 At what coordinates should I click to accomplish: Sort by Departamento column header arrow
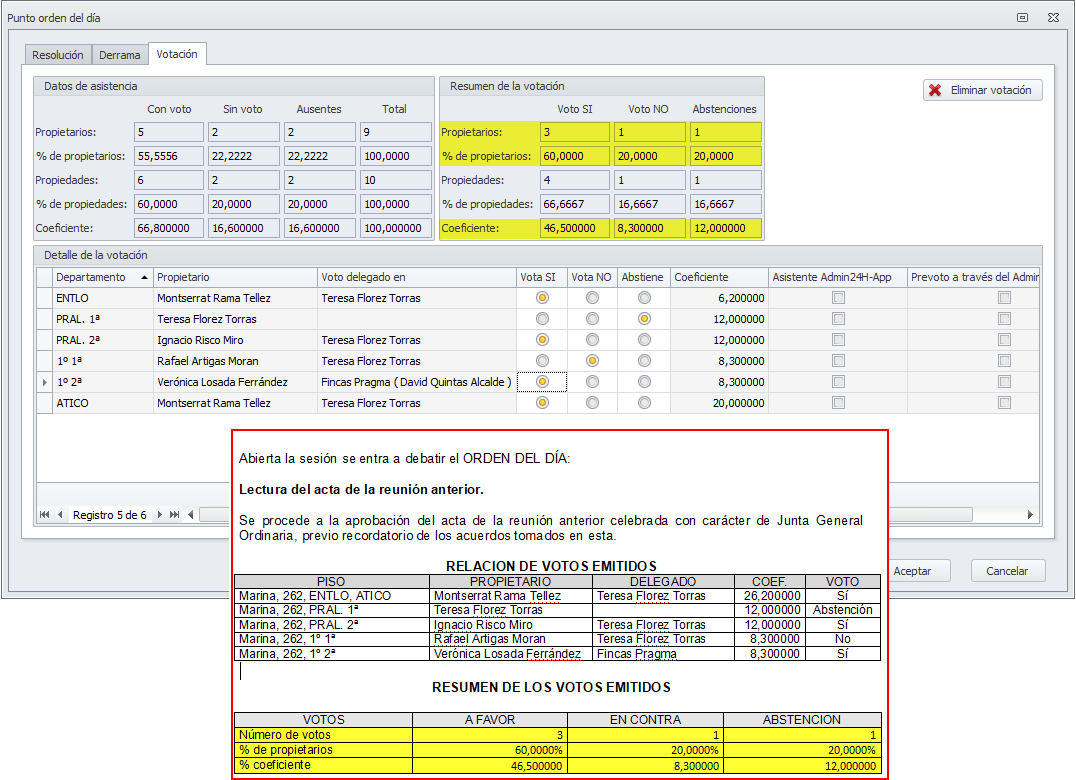click(x=145, y=277)
